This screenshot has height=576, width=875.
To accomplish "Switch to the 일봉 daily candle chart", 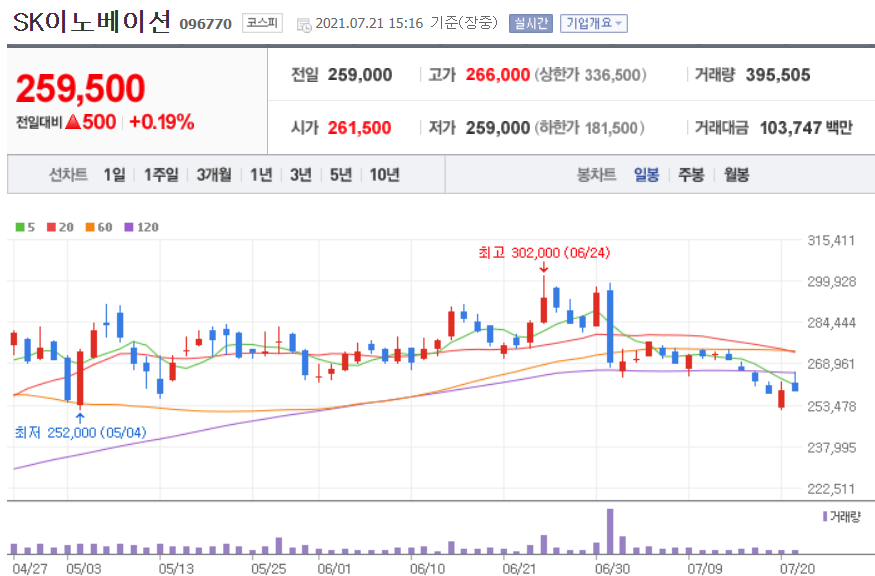I will tap(647, 175).
